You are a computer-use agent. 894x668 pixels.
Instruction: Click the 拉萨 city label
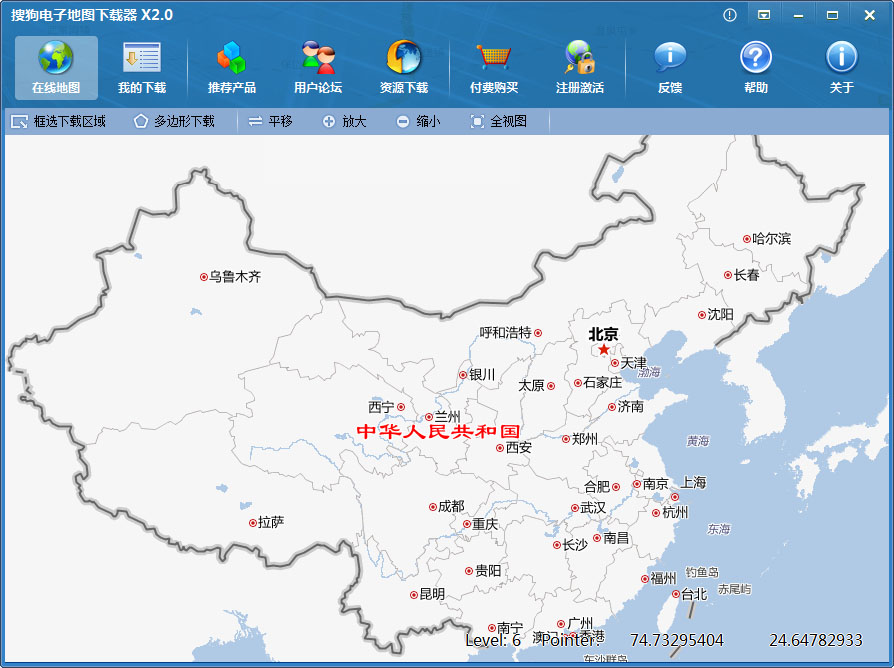271,522
